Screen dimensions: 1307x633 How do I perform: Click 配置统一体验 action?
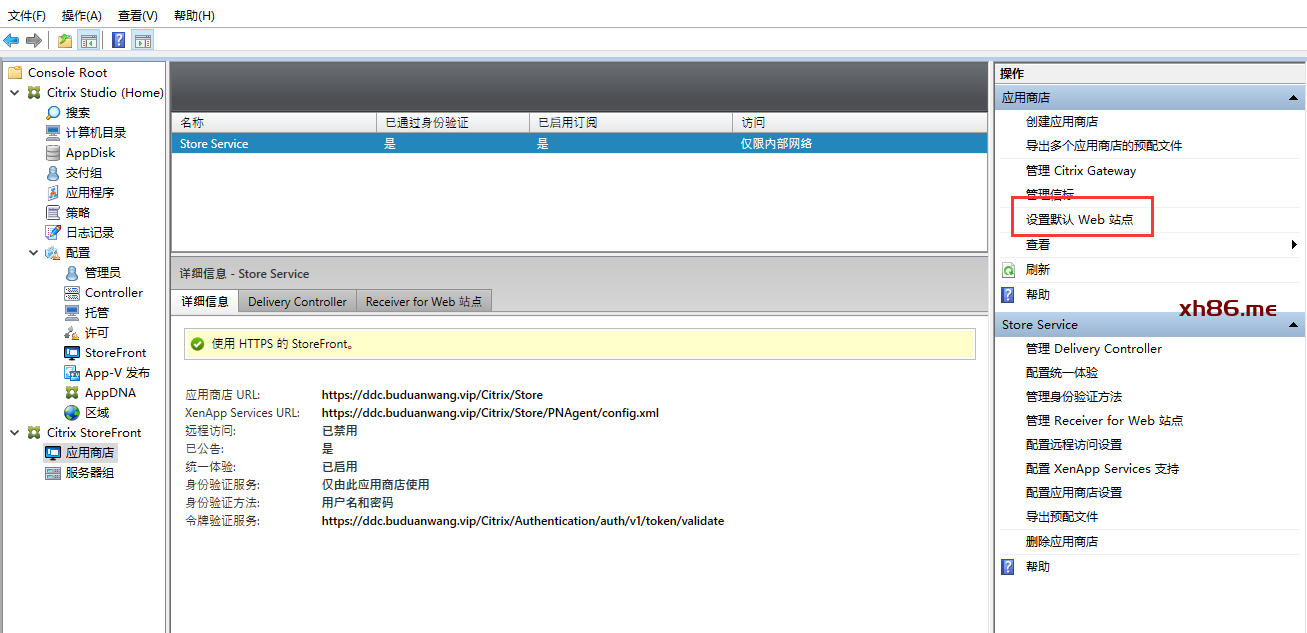tap(1062, 373)
